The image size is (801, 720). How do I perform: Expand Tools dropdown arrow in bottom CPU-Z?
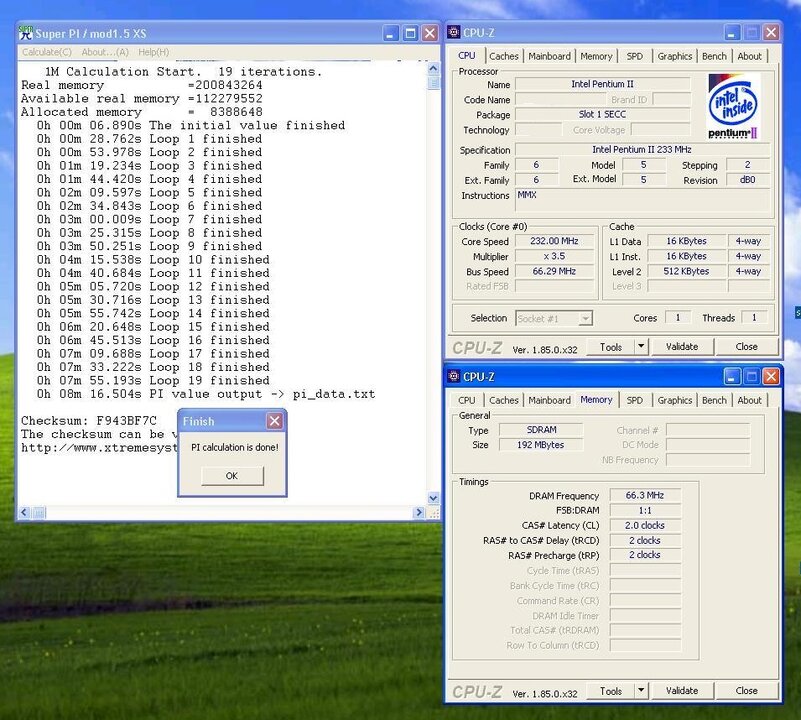pyautogui.click(x=641, y=691)
